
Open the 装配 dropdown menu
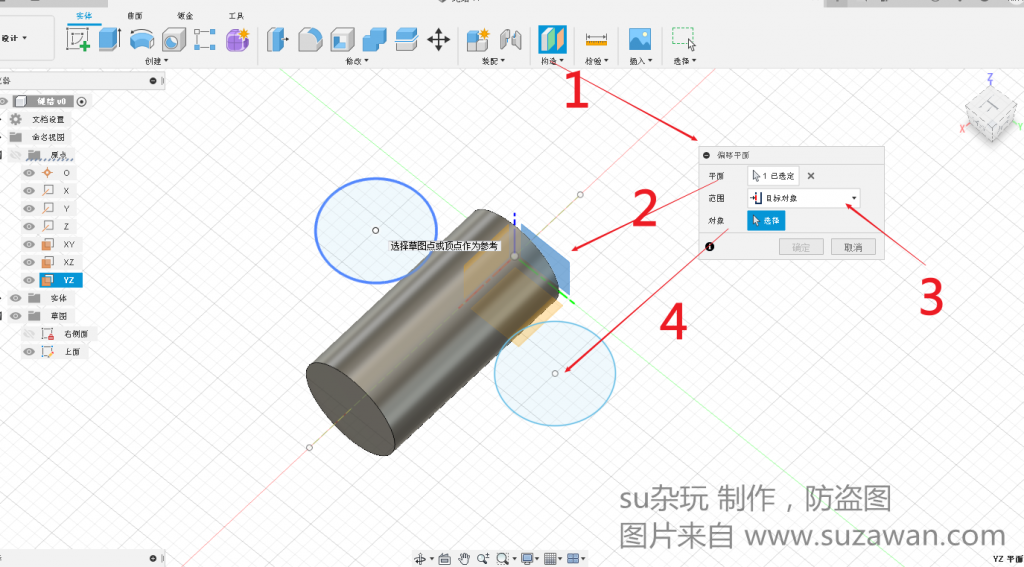coord(494,61)
